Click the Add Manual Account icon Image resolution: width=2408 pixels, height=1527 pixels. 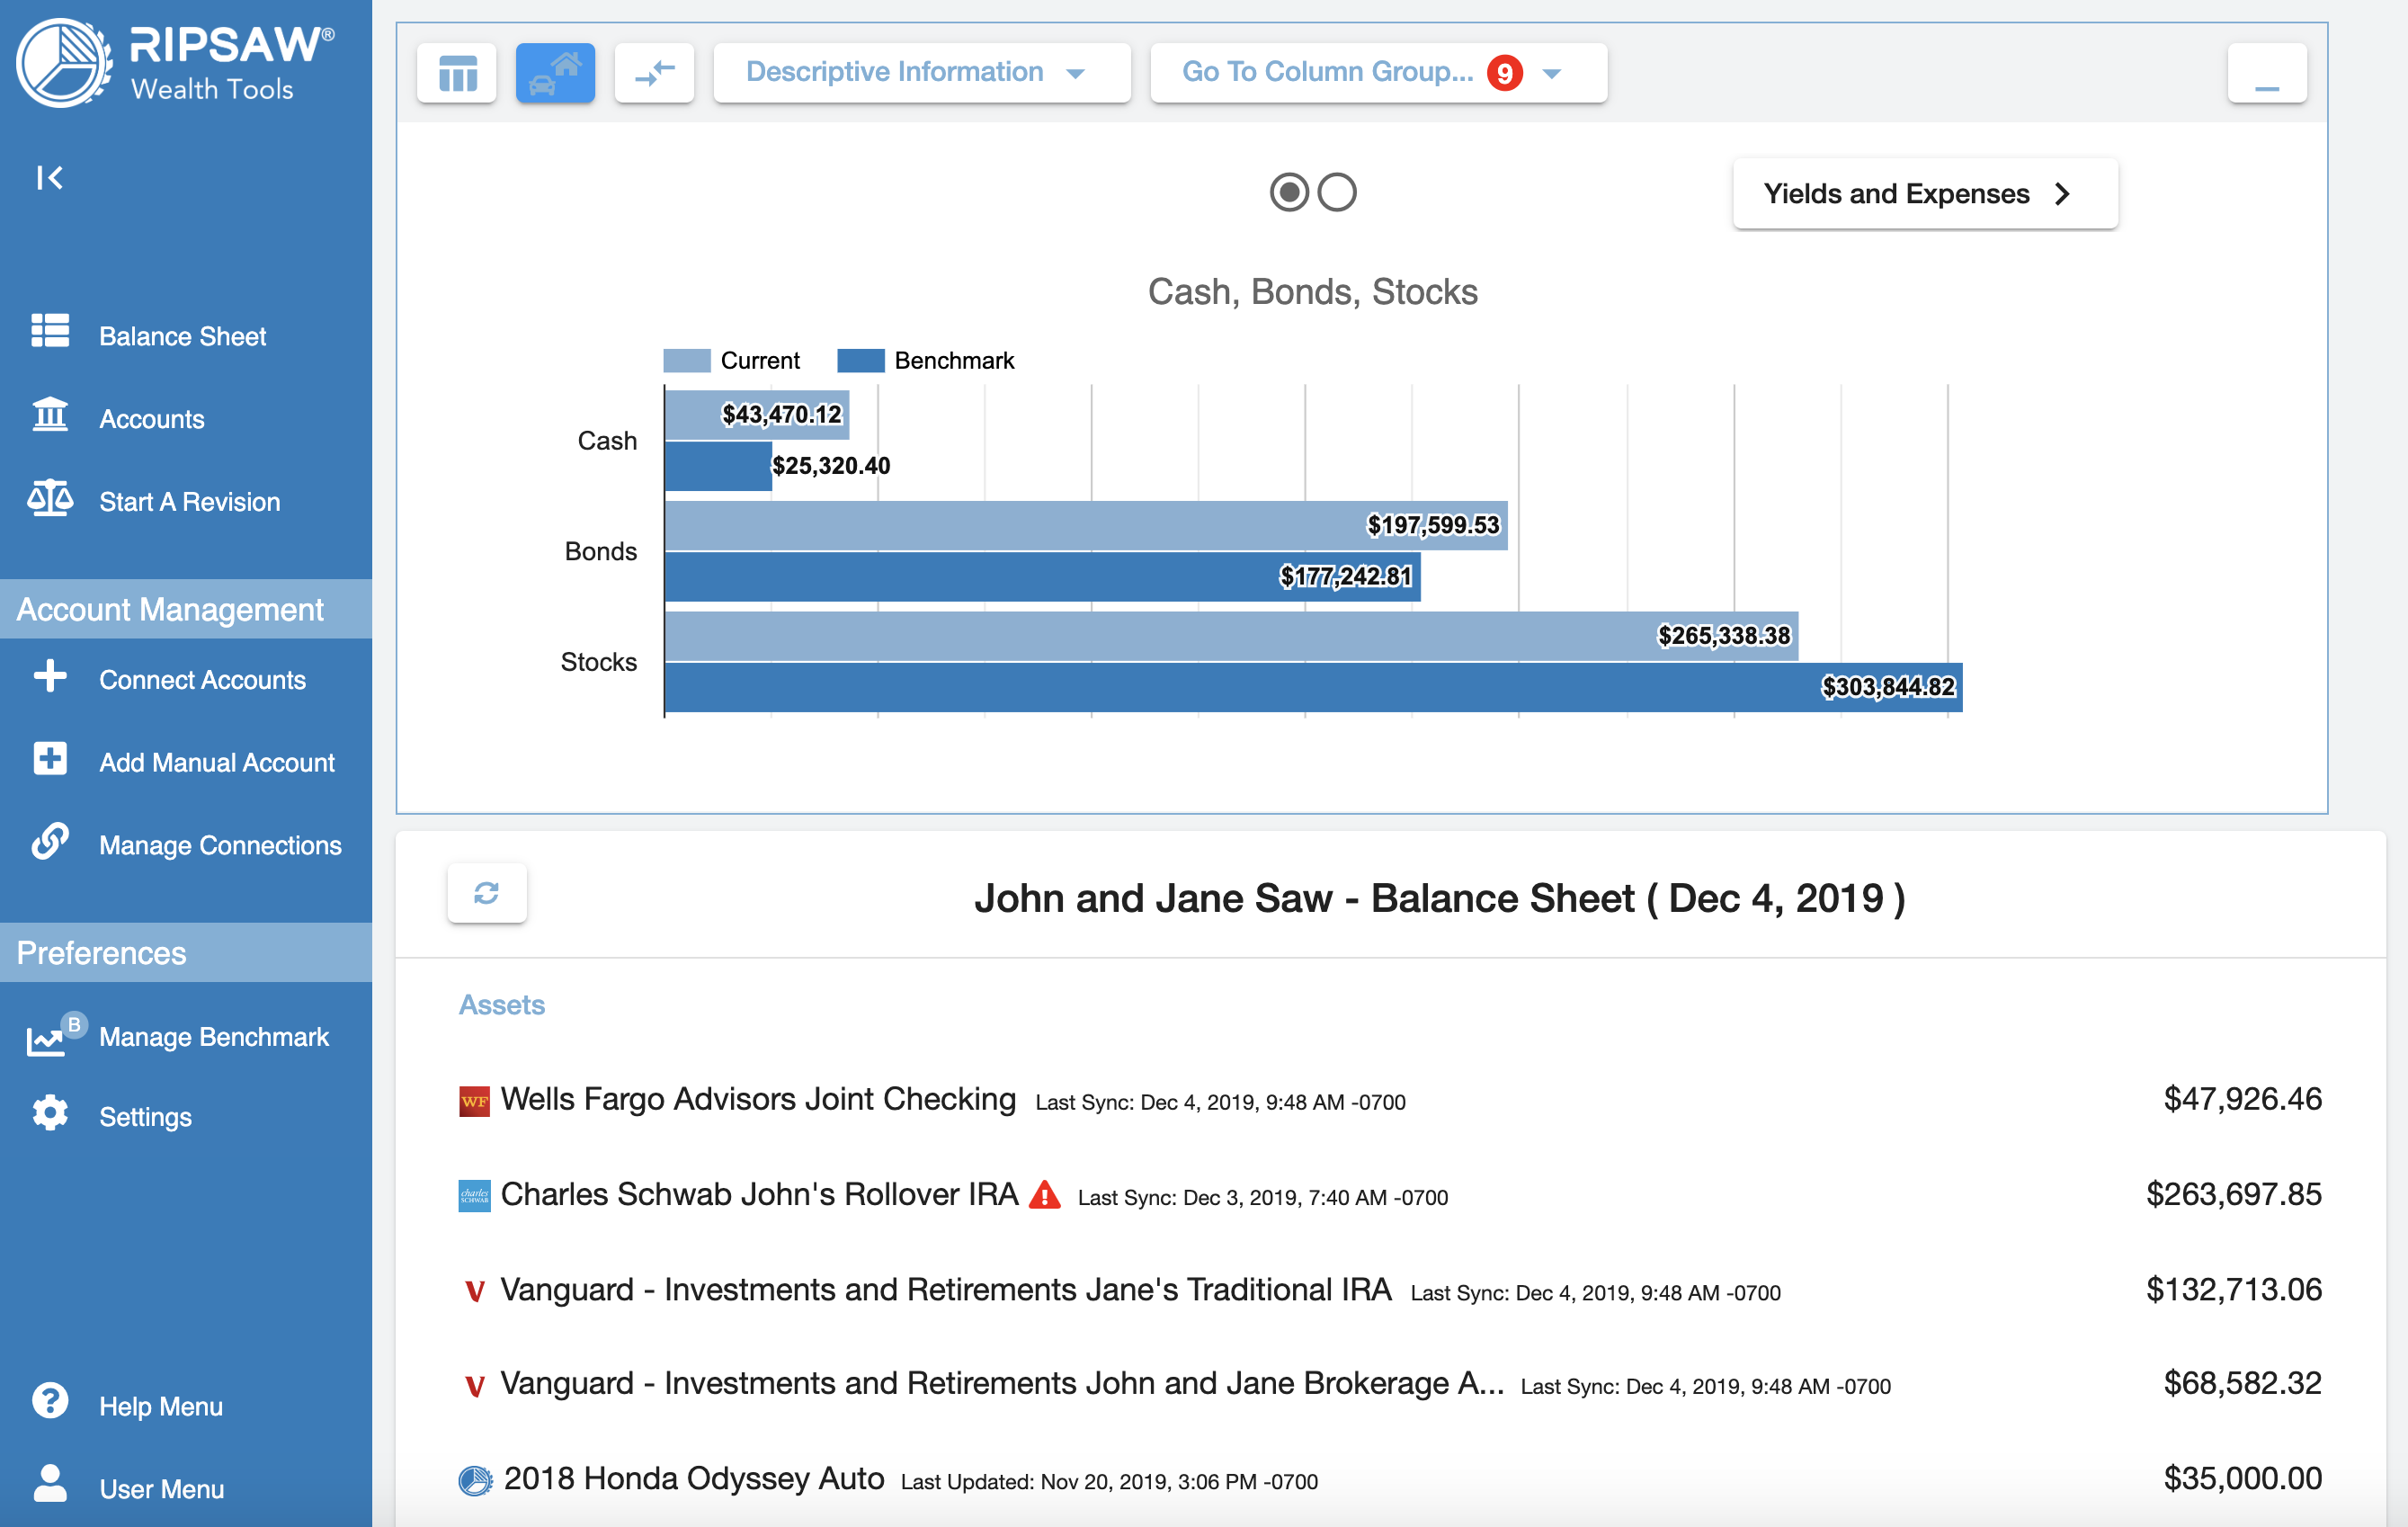pos(49,760)
